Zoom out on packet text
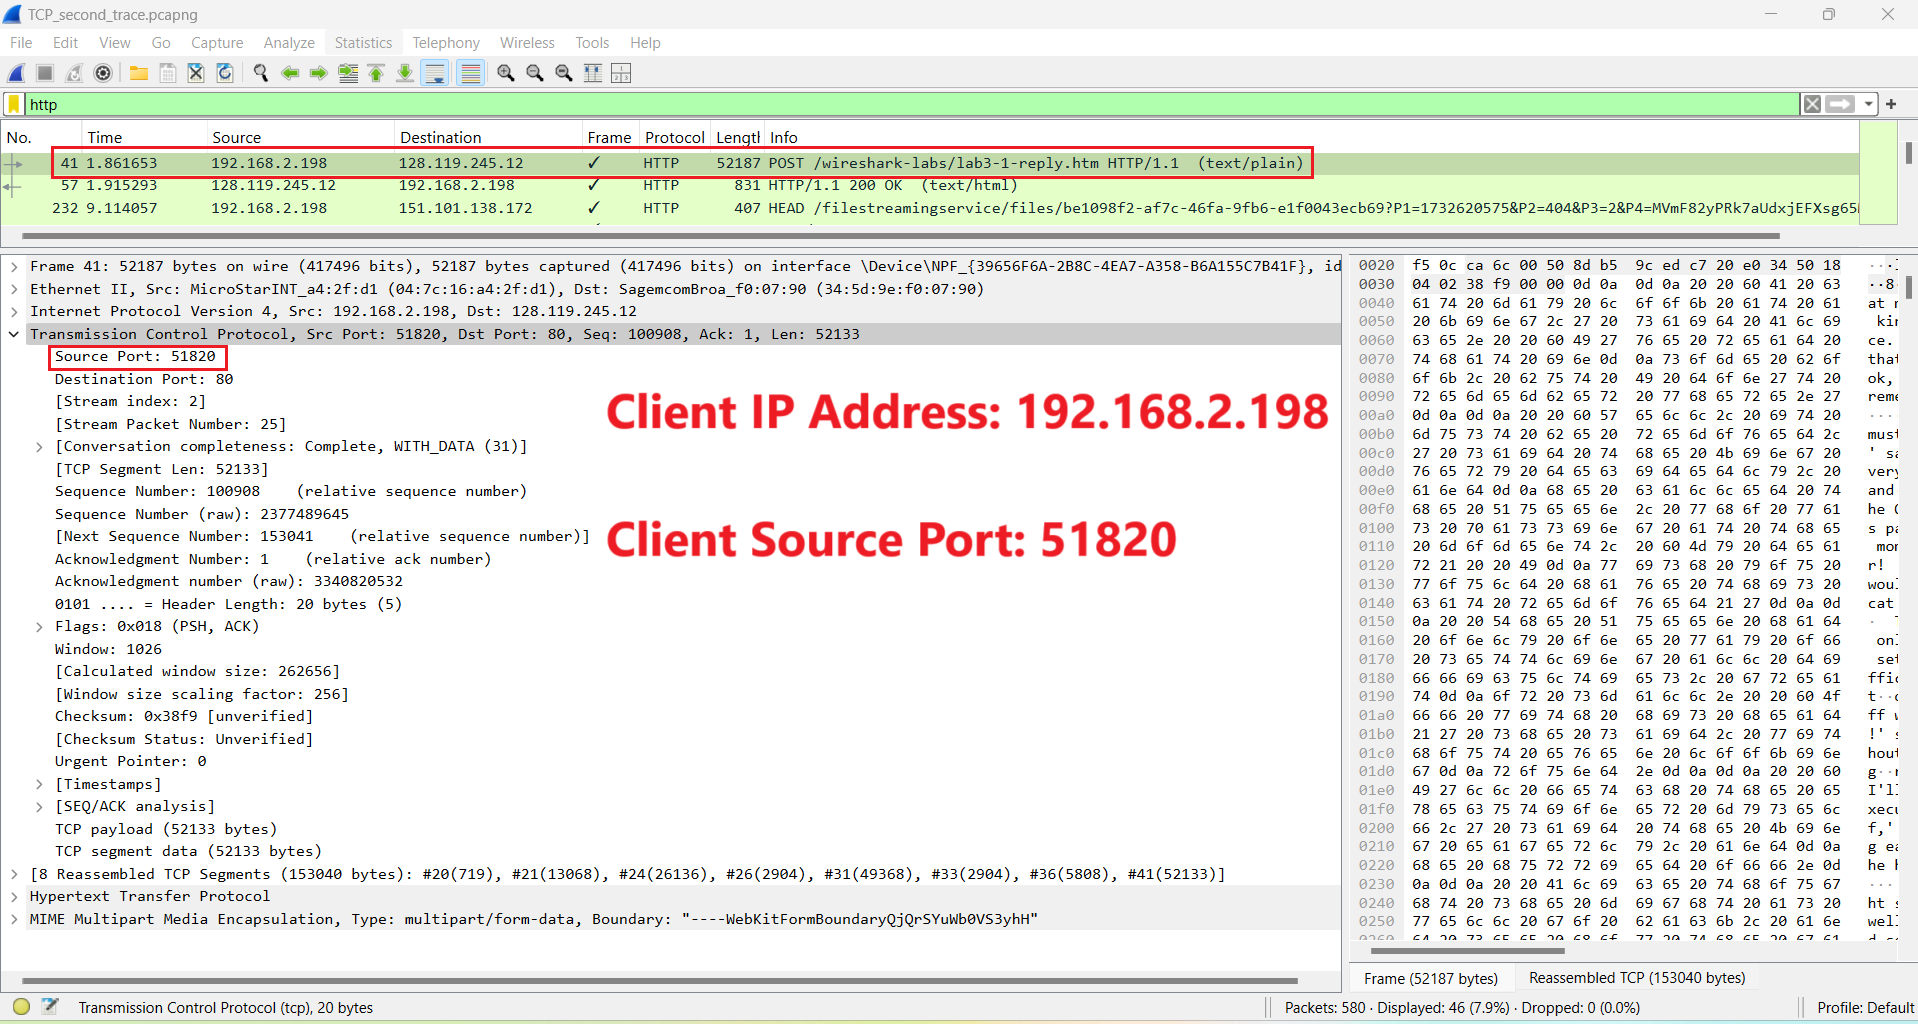 535,73
